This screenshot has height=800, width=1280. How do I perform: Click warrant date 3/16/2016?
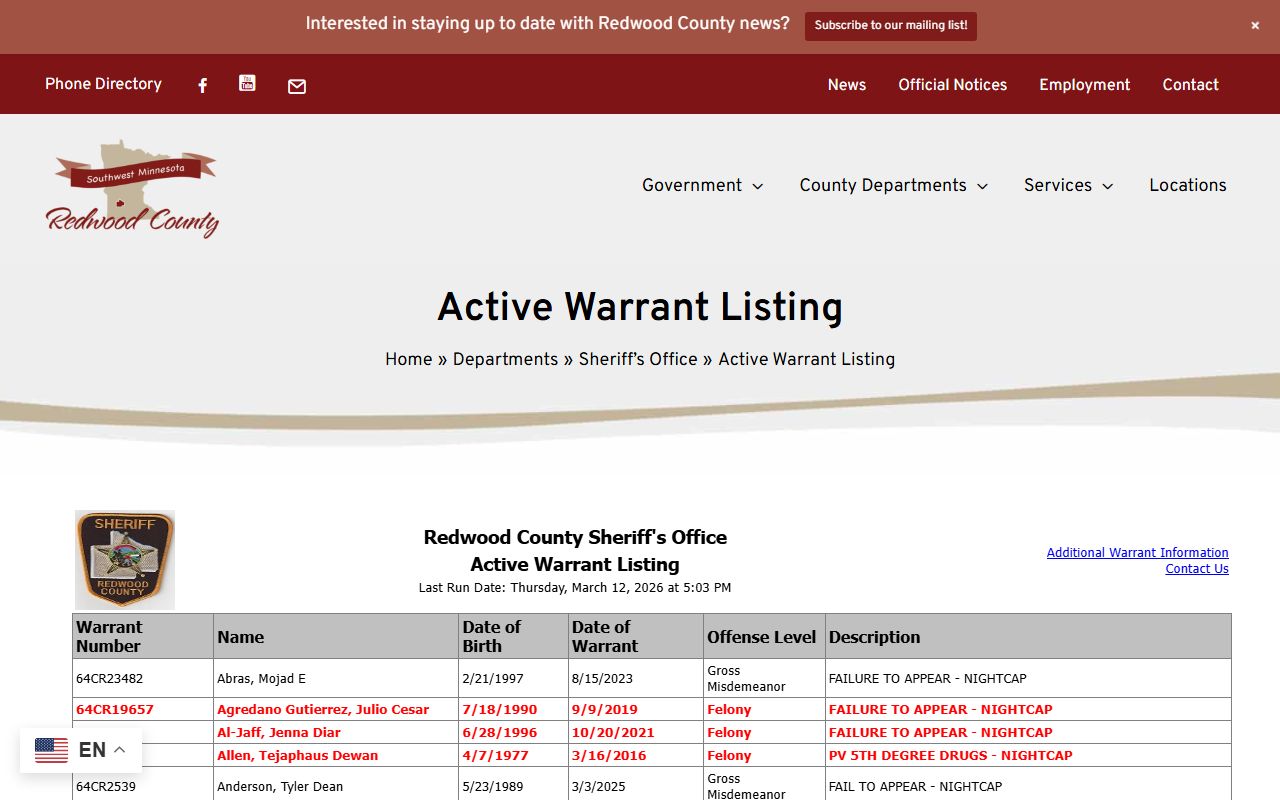point(609,756)
